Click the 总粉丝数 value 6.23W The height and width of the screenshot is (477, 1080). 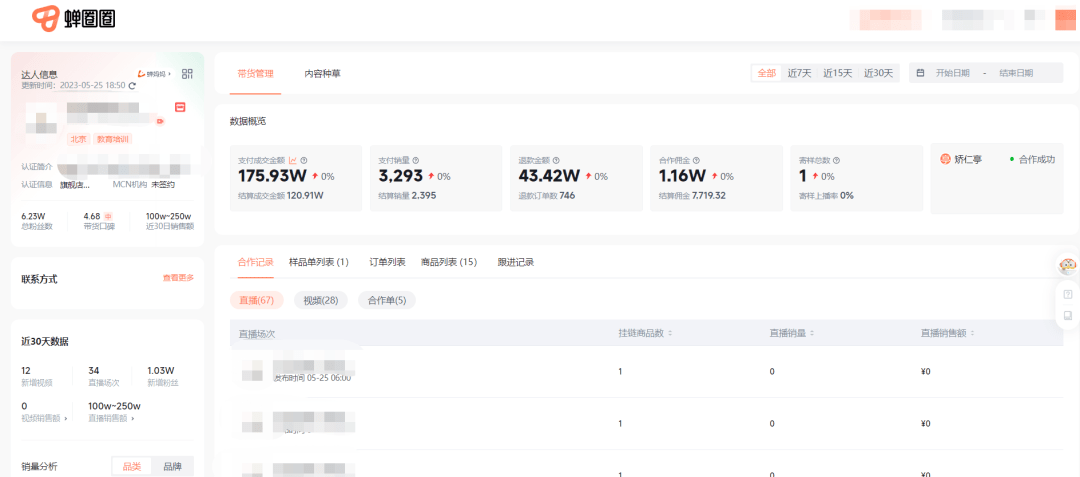coord(33,215)
